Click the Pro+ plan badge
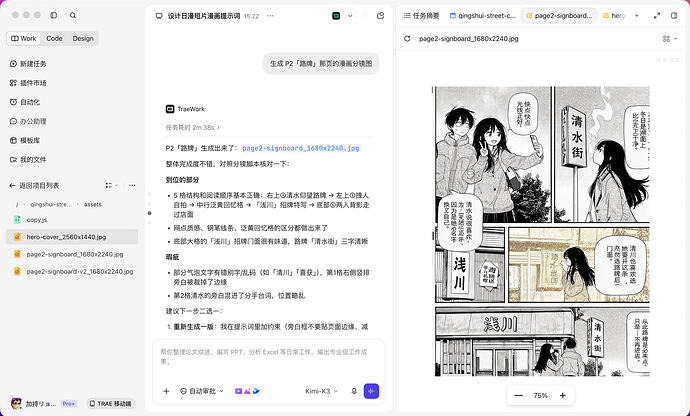The height and width of the screenshot is (416, 690). coord(69,403)
